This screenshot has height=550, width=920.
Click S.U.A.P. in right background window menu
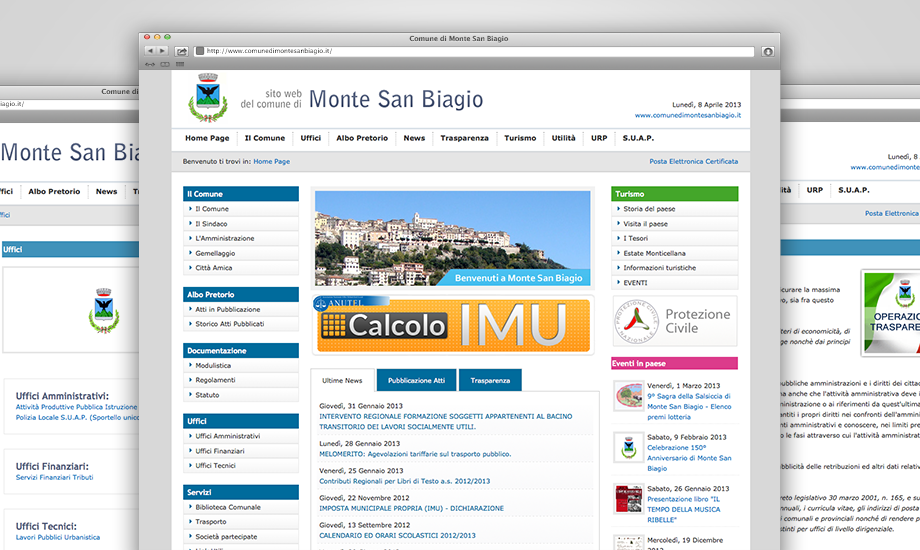pyautogui.click(x=854, y=190)
